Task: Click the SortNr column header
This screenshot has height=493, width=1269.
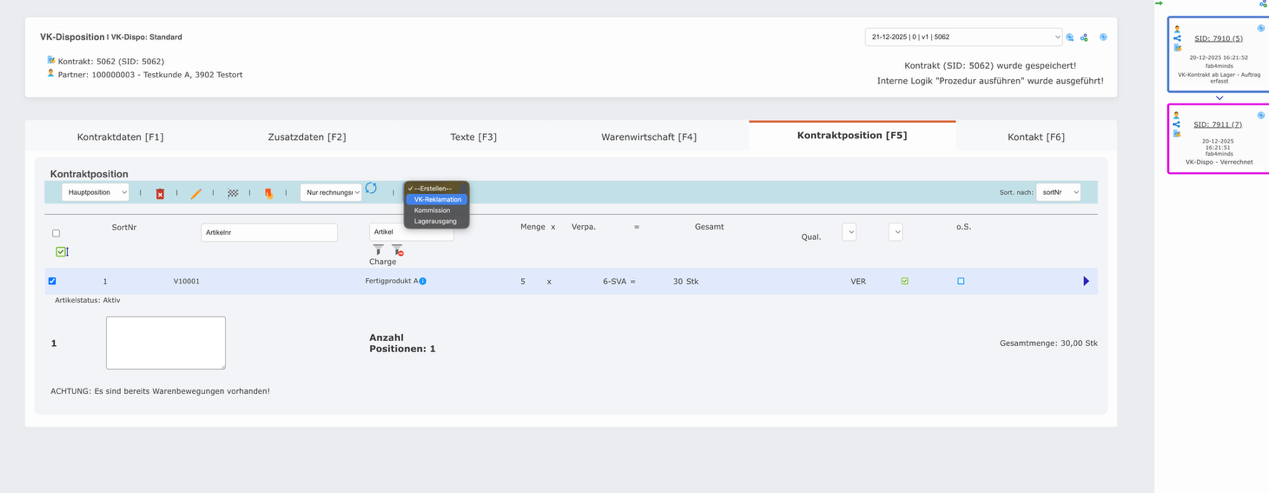Action: click(124, 227)
